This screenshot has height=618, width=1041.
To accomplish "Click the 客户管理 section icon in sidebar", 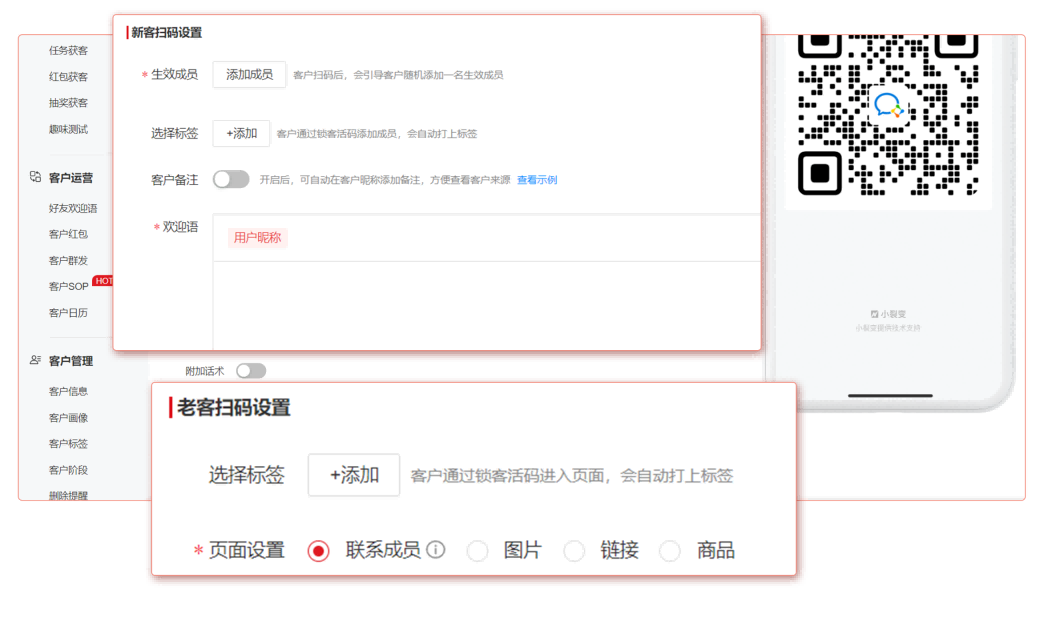I will pos(35,360).
